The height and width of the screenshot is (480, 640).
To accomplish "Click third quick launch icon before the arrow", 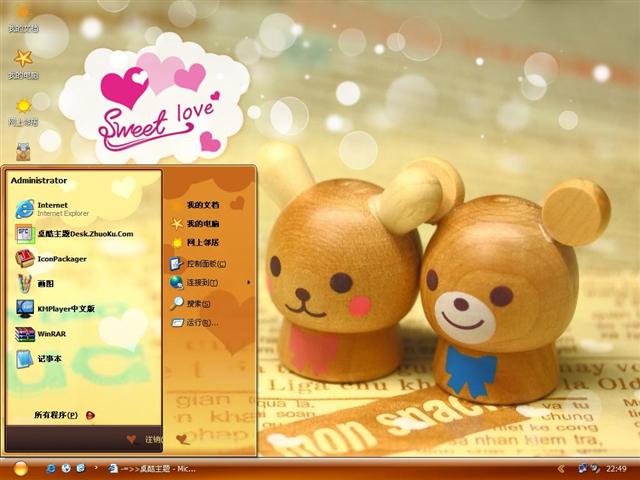I will [x=81, y=469].
